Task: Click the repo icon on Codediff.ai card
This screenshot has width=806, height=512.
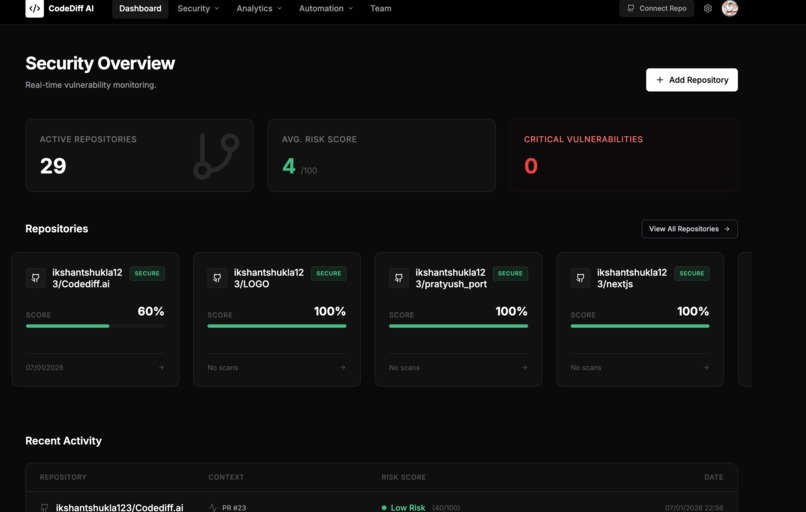Action: pyautogui.click(x=35, y=278)
